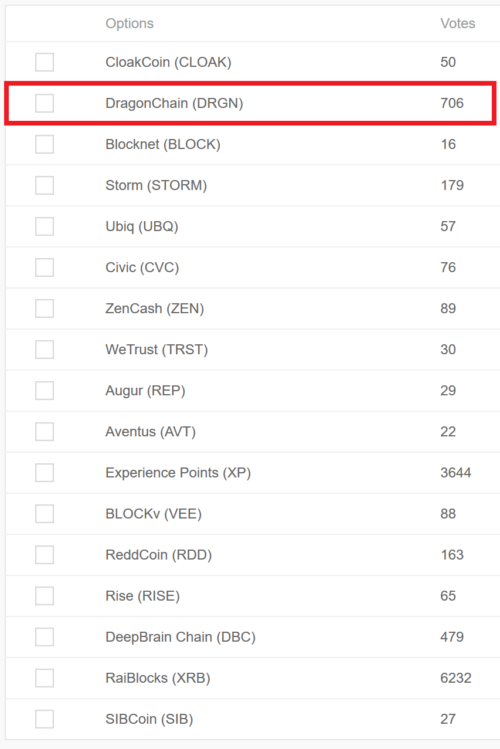Check the CloakCoin (CLOAK) checkbox
The image size is (500, 749).
click(x=44, y=62)
